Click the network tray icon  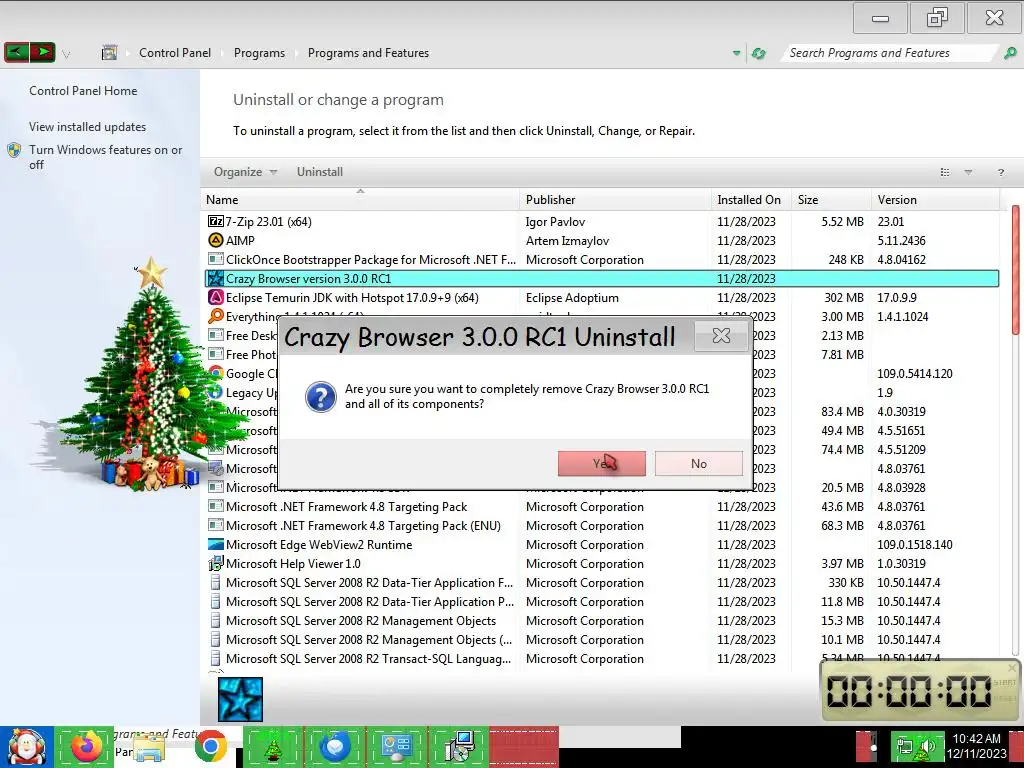pyautogui.click(x=905, y=748)
